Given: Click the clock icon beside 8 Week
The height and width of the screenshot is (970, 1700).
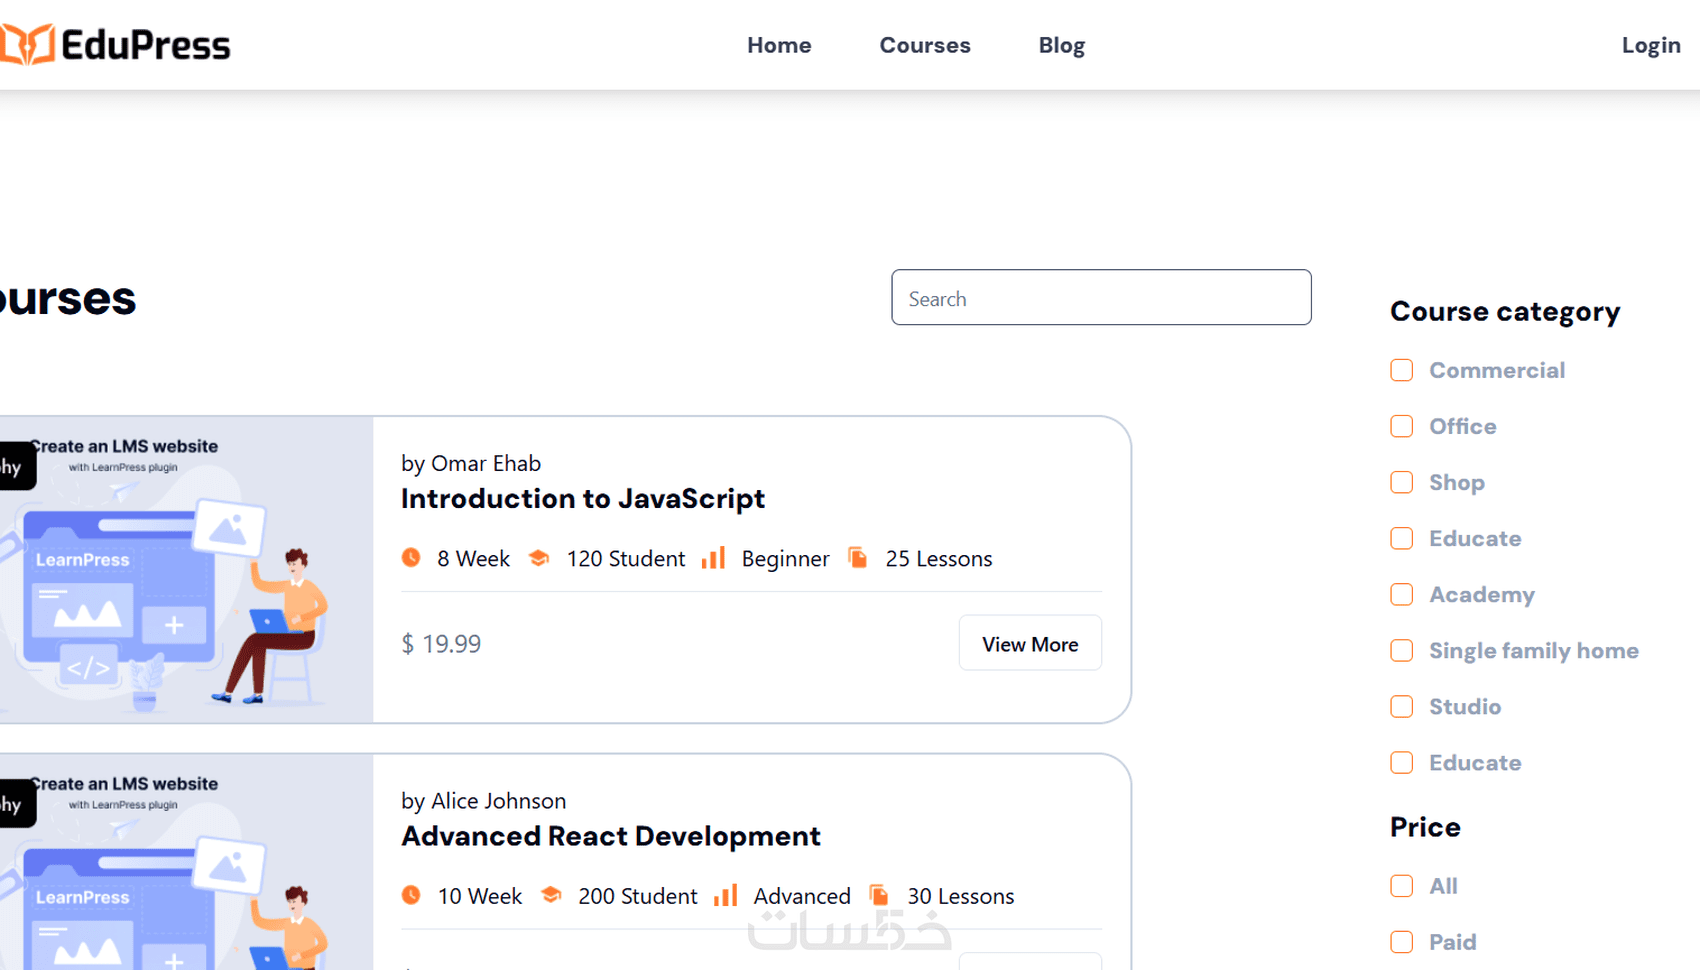Looking at the screenshot, I should [x=411, y=558].
